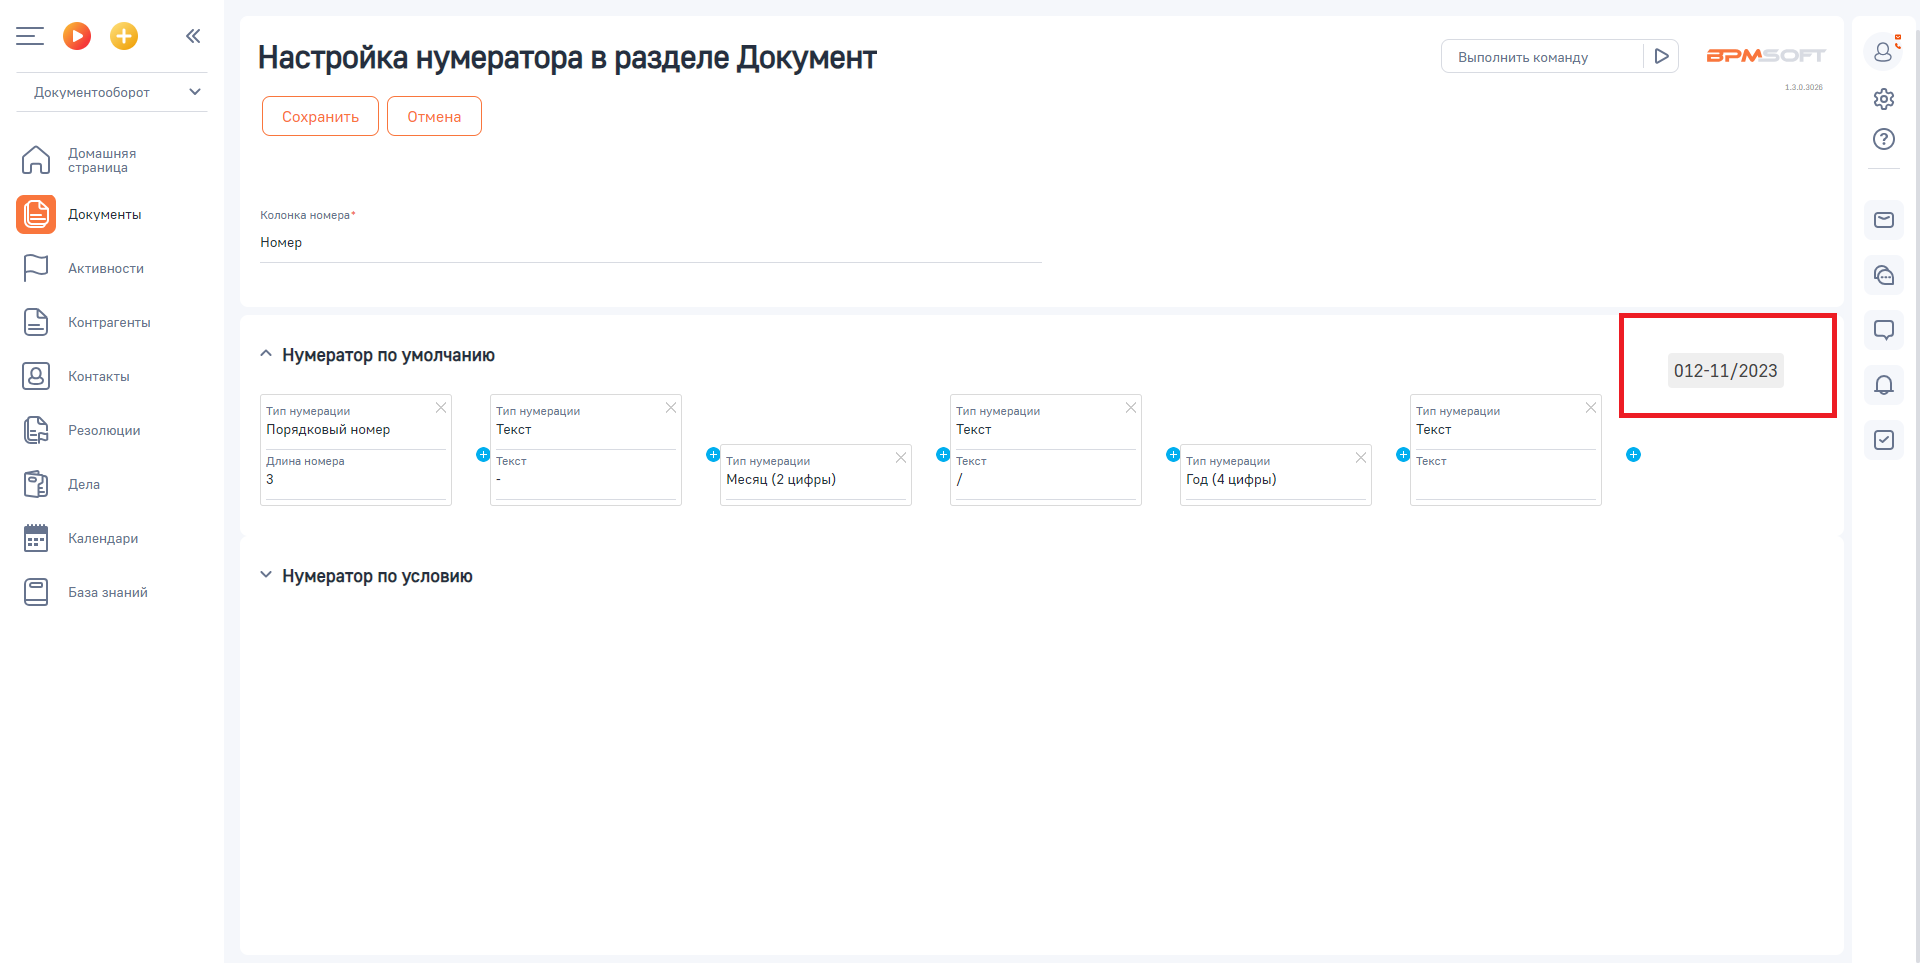1920x963 pixels.
Task: Remove the Год (4 цифры) block
Action: [1361, 457]
